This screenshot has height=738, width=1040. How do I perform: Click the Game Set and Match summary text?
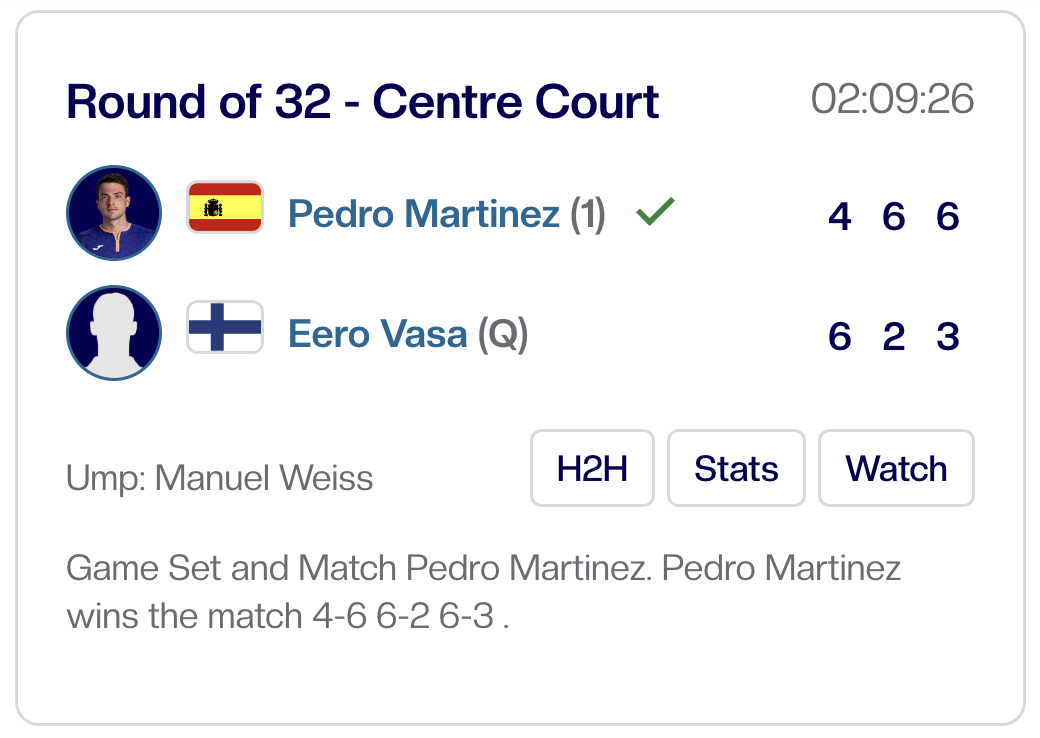point(484,592)
